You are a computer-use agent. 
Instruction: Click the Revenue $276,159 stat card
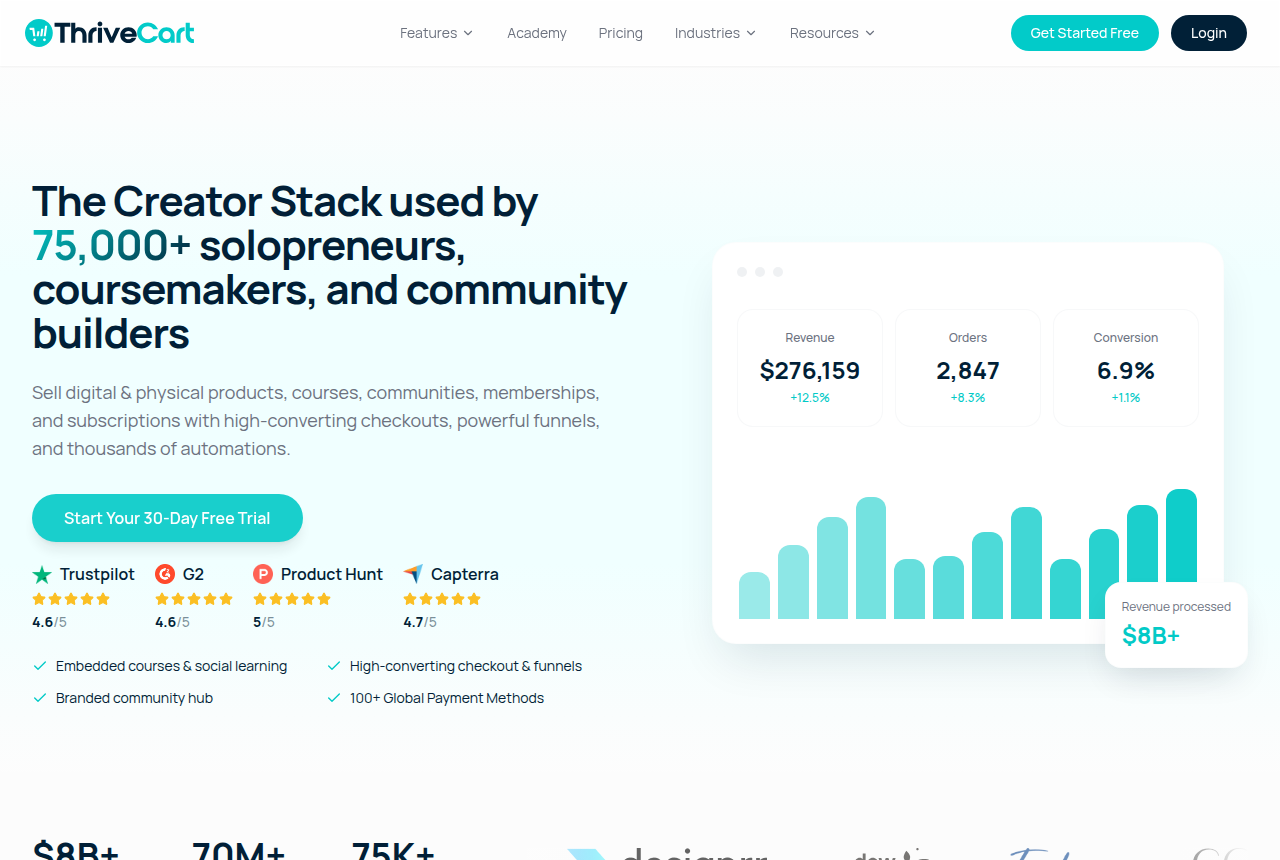pos(810,368)
